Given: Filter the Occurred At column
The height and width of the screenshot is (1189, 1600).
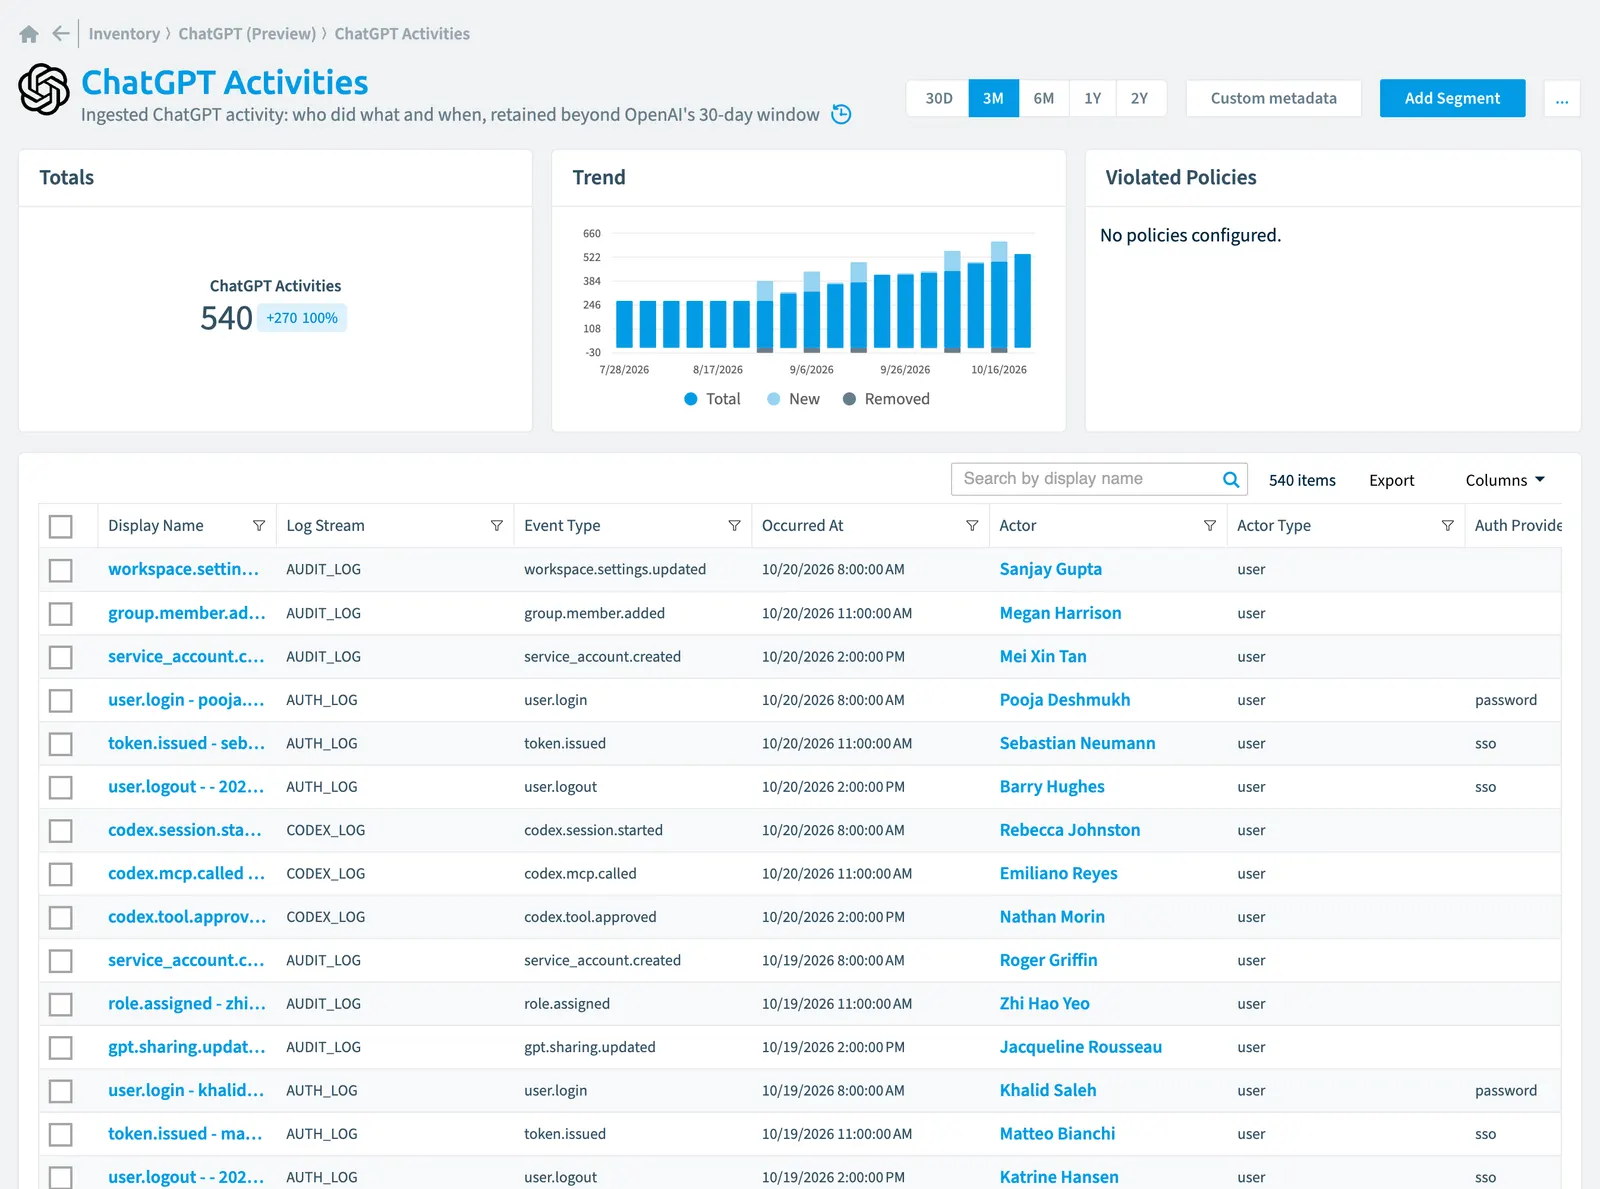Looking at the screenshot, I should [x=972, y=526].
